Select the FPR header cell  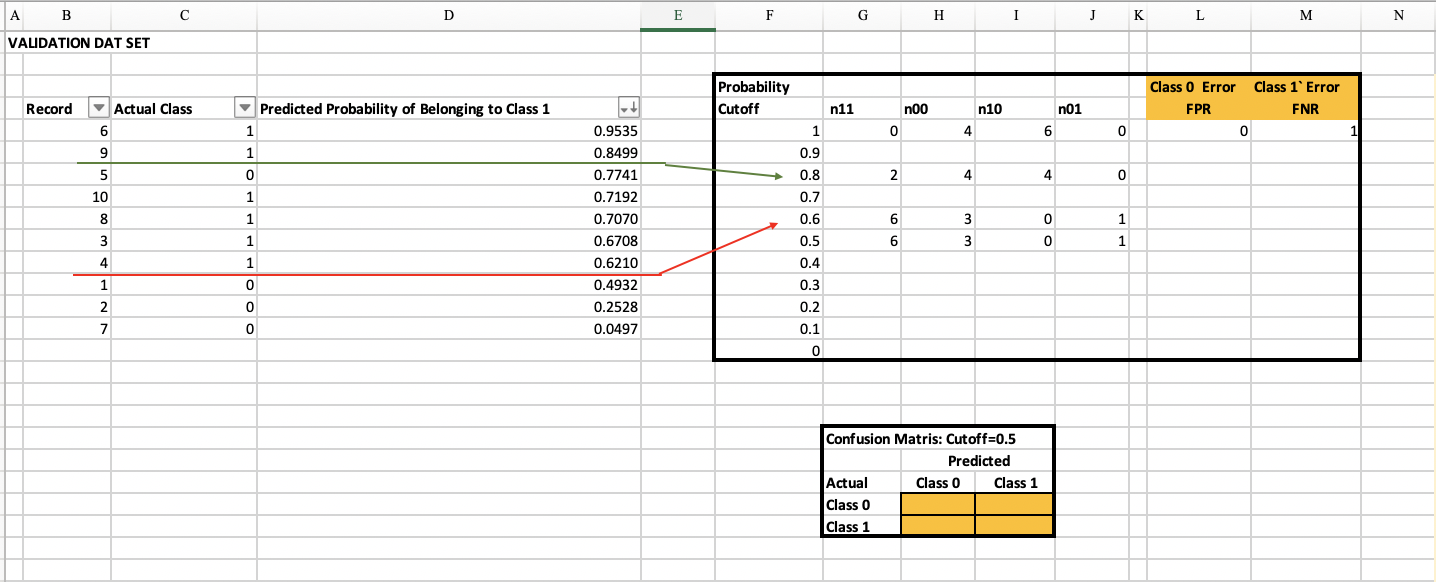tap(1199, 108)
